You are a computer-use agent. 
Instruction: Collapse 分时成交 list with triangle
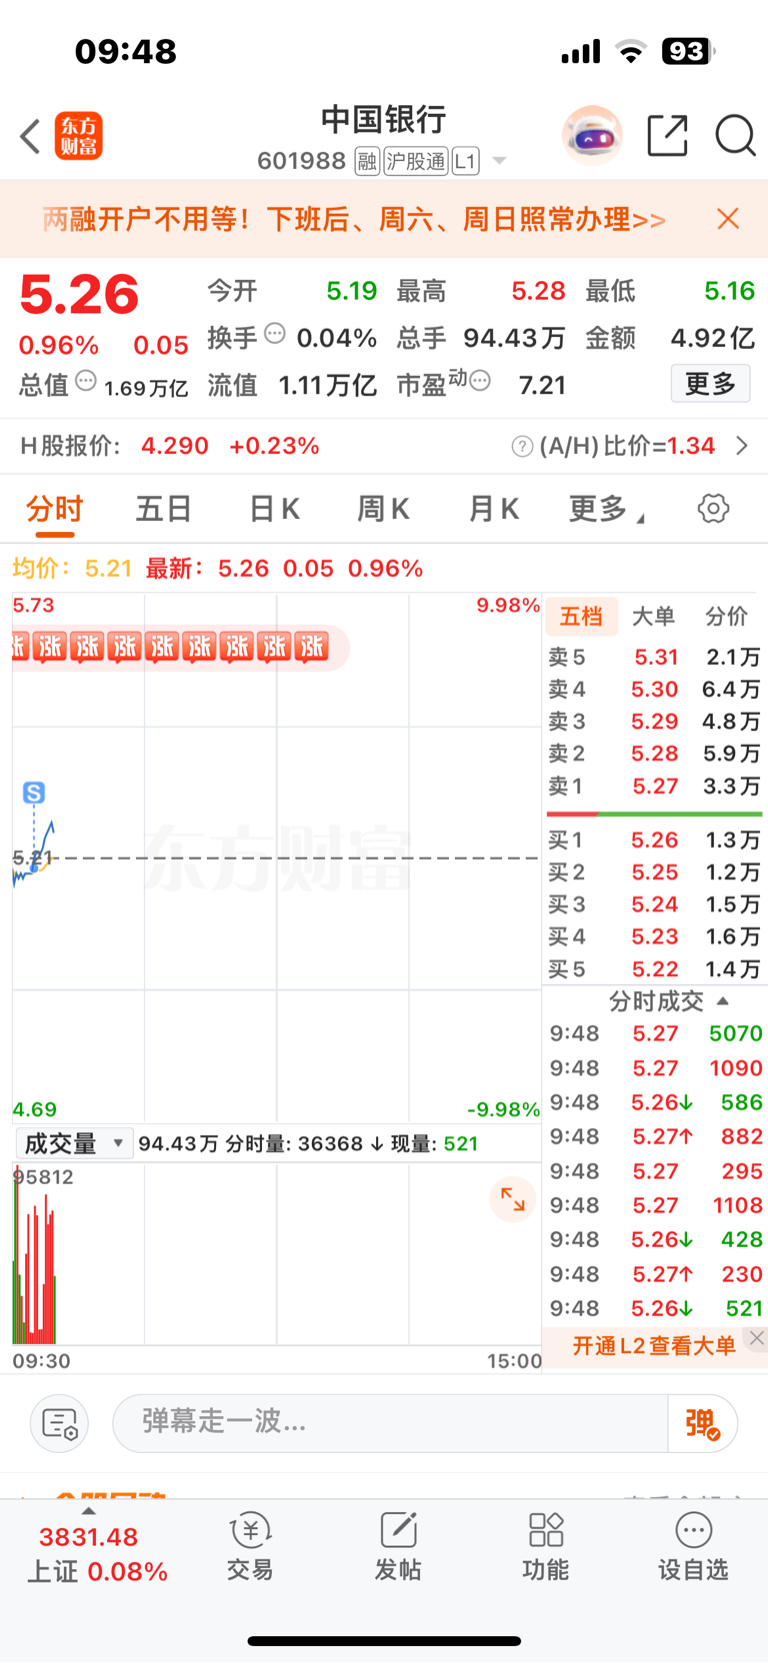(x=723, y=1001)
